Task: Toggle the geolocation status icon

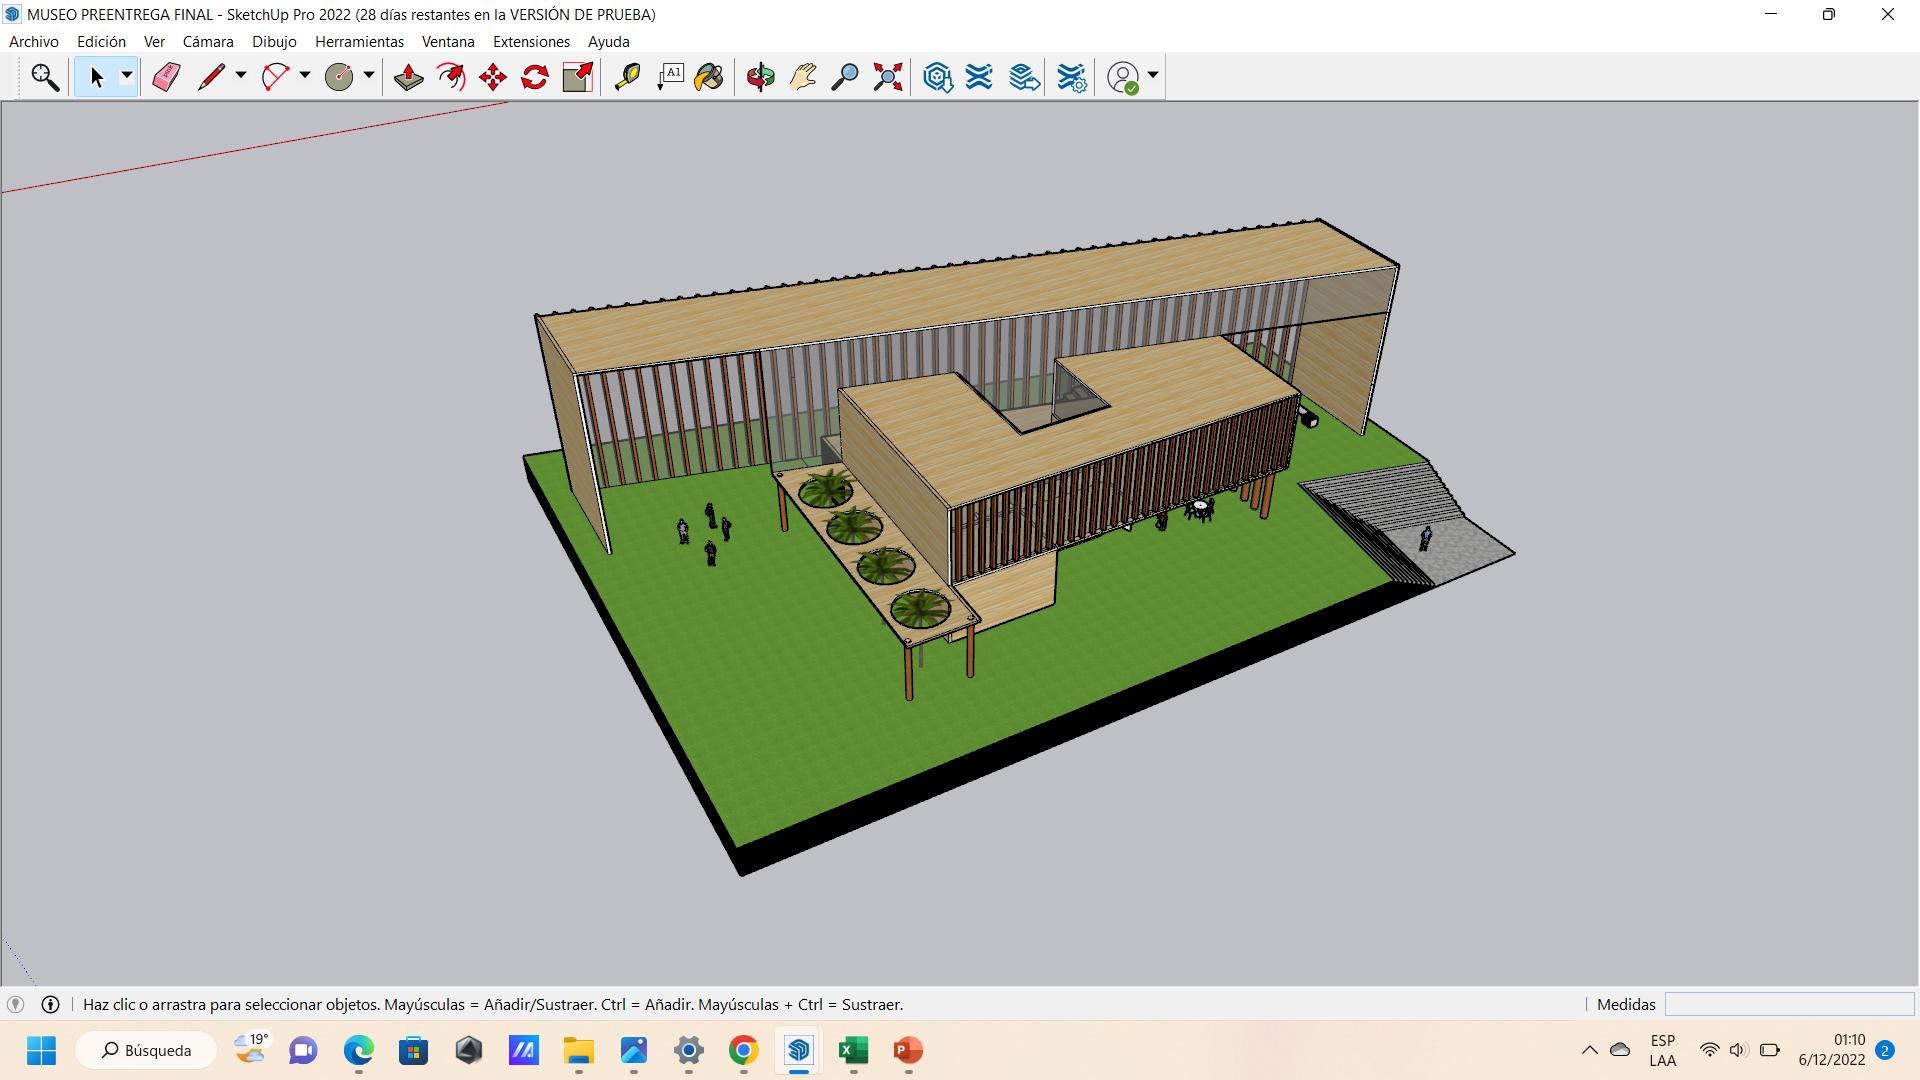Action: 15,1004
